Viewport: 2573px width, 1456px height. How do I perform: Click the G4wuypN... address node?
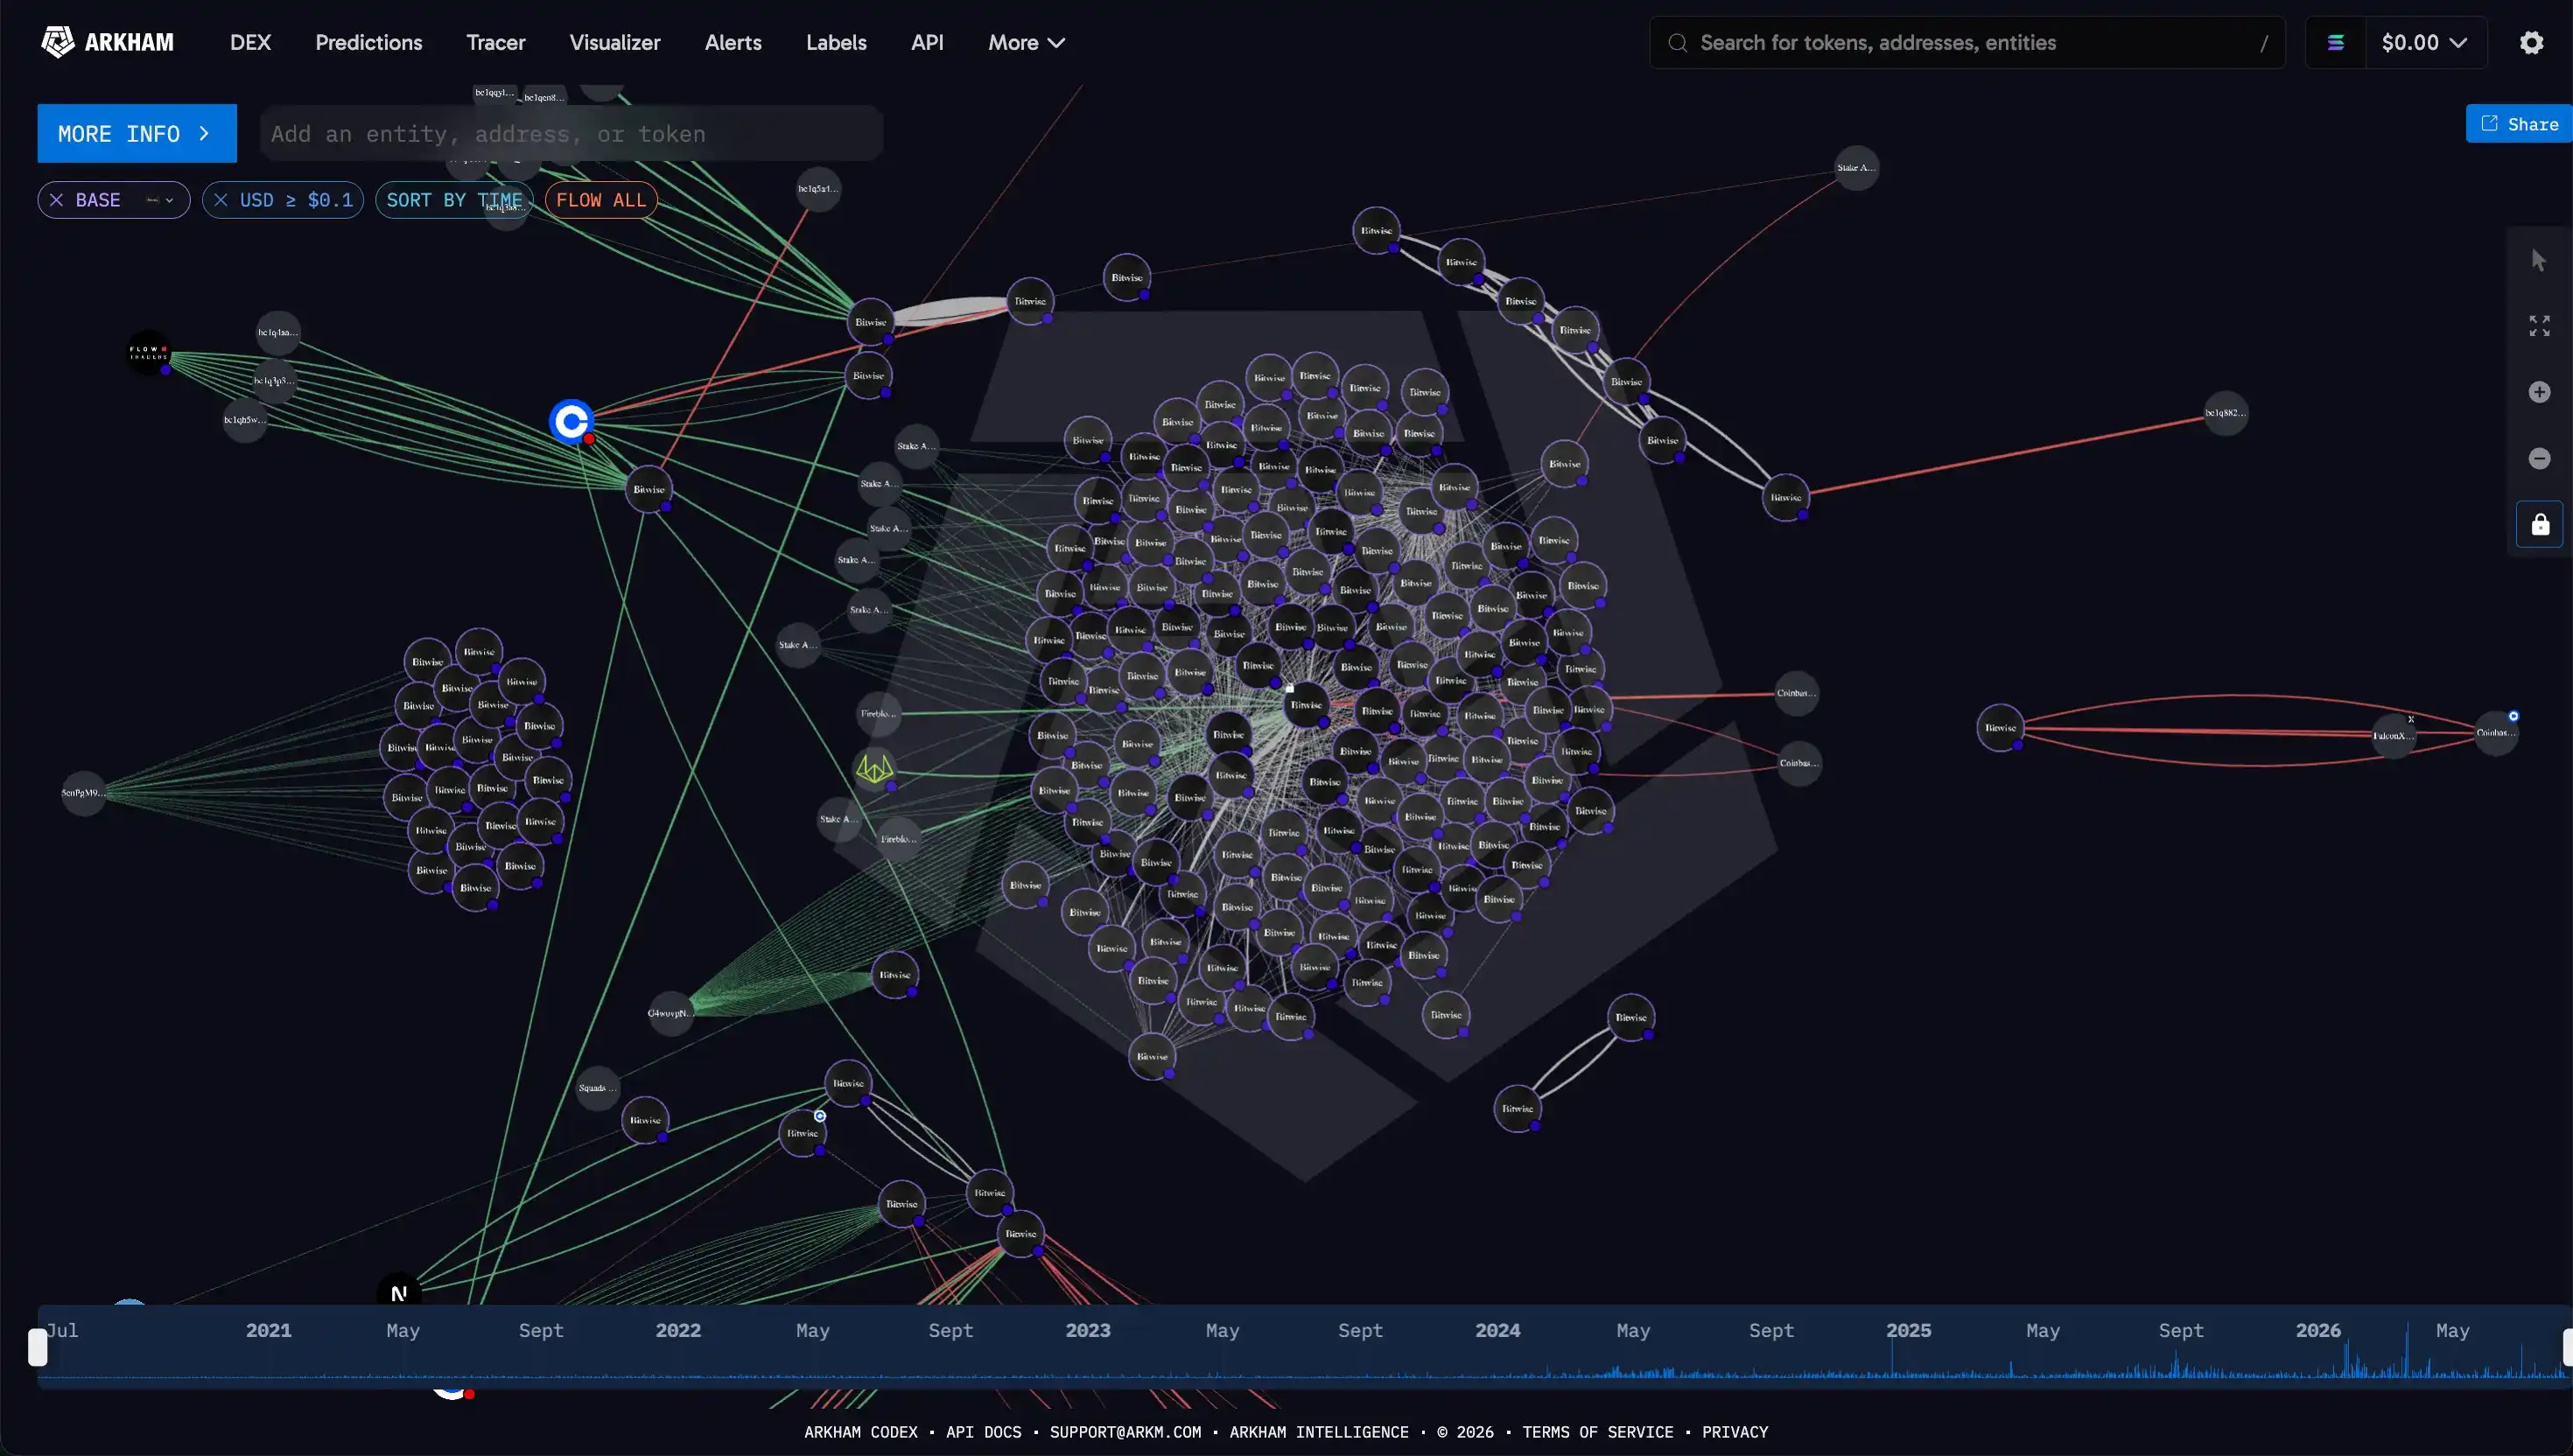[x=670, y=1013]
